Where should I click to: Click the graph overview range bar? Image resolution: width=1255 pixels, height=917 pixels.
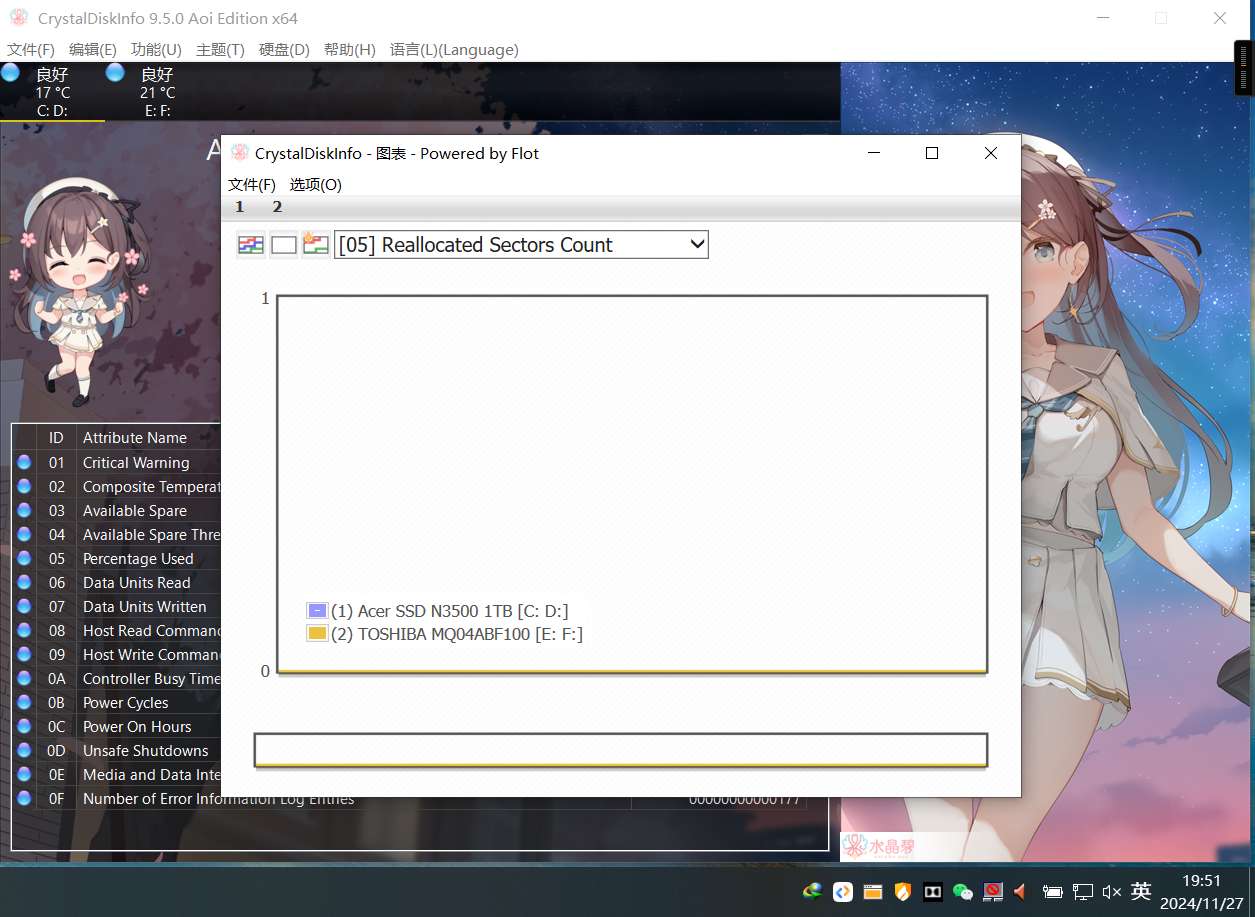coord(621,750)
